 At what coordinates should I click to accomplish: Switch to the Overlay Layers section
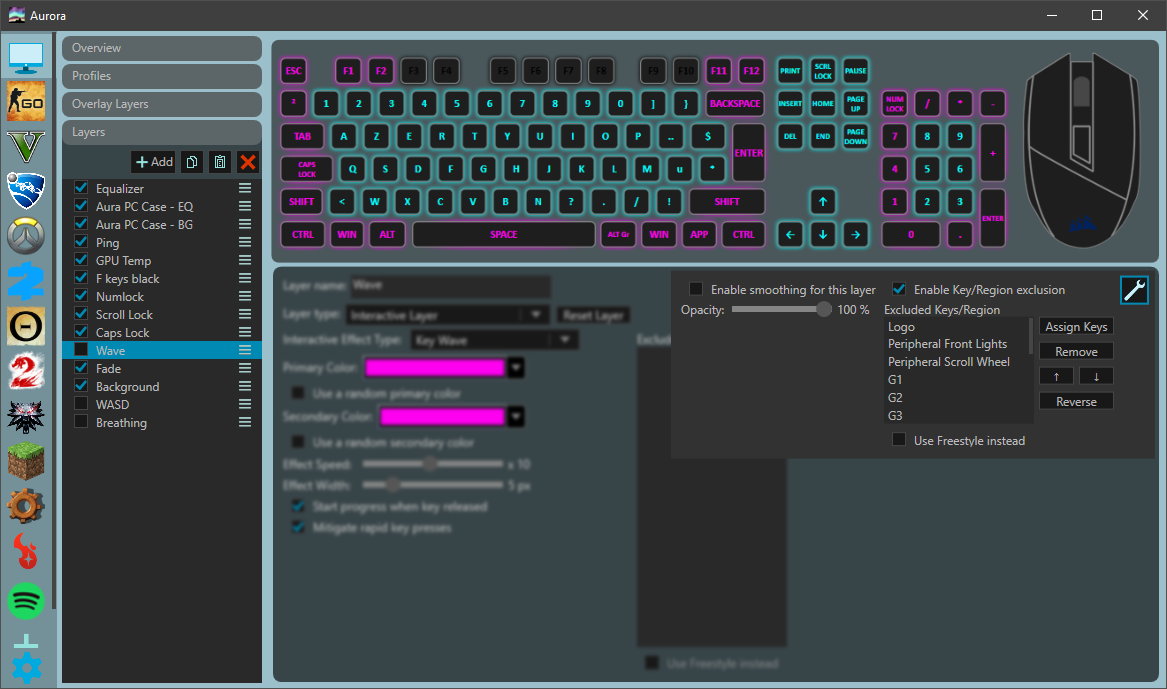[x=161, y=104]
